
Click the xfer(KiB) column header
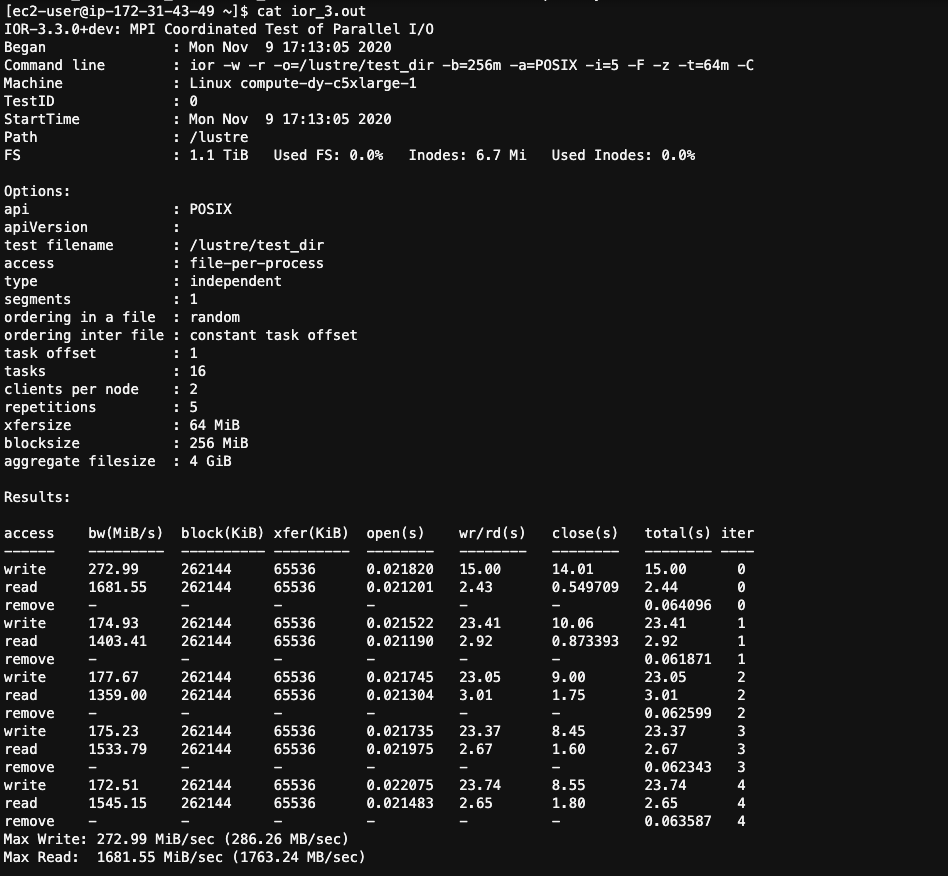tap(311, 533)
